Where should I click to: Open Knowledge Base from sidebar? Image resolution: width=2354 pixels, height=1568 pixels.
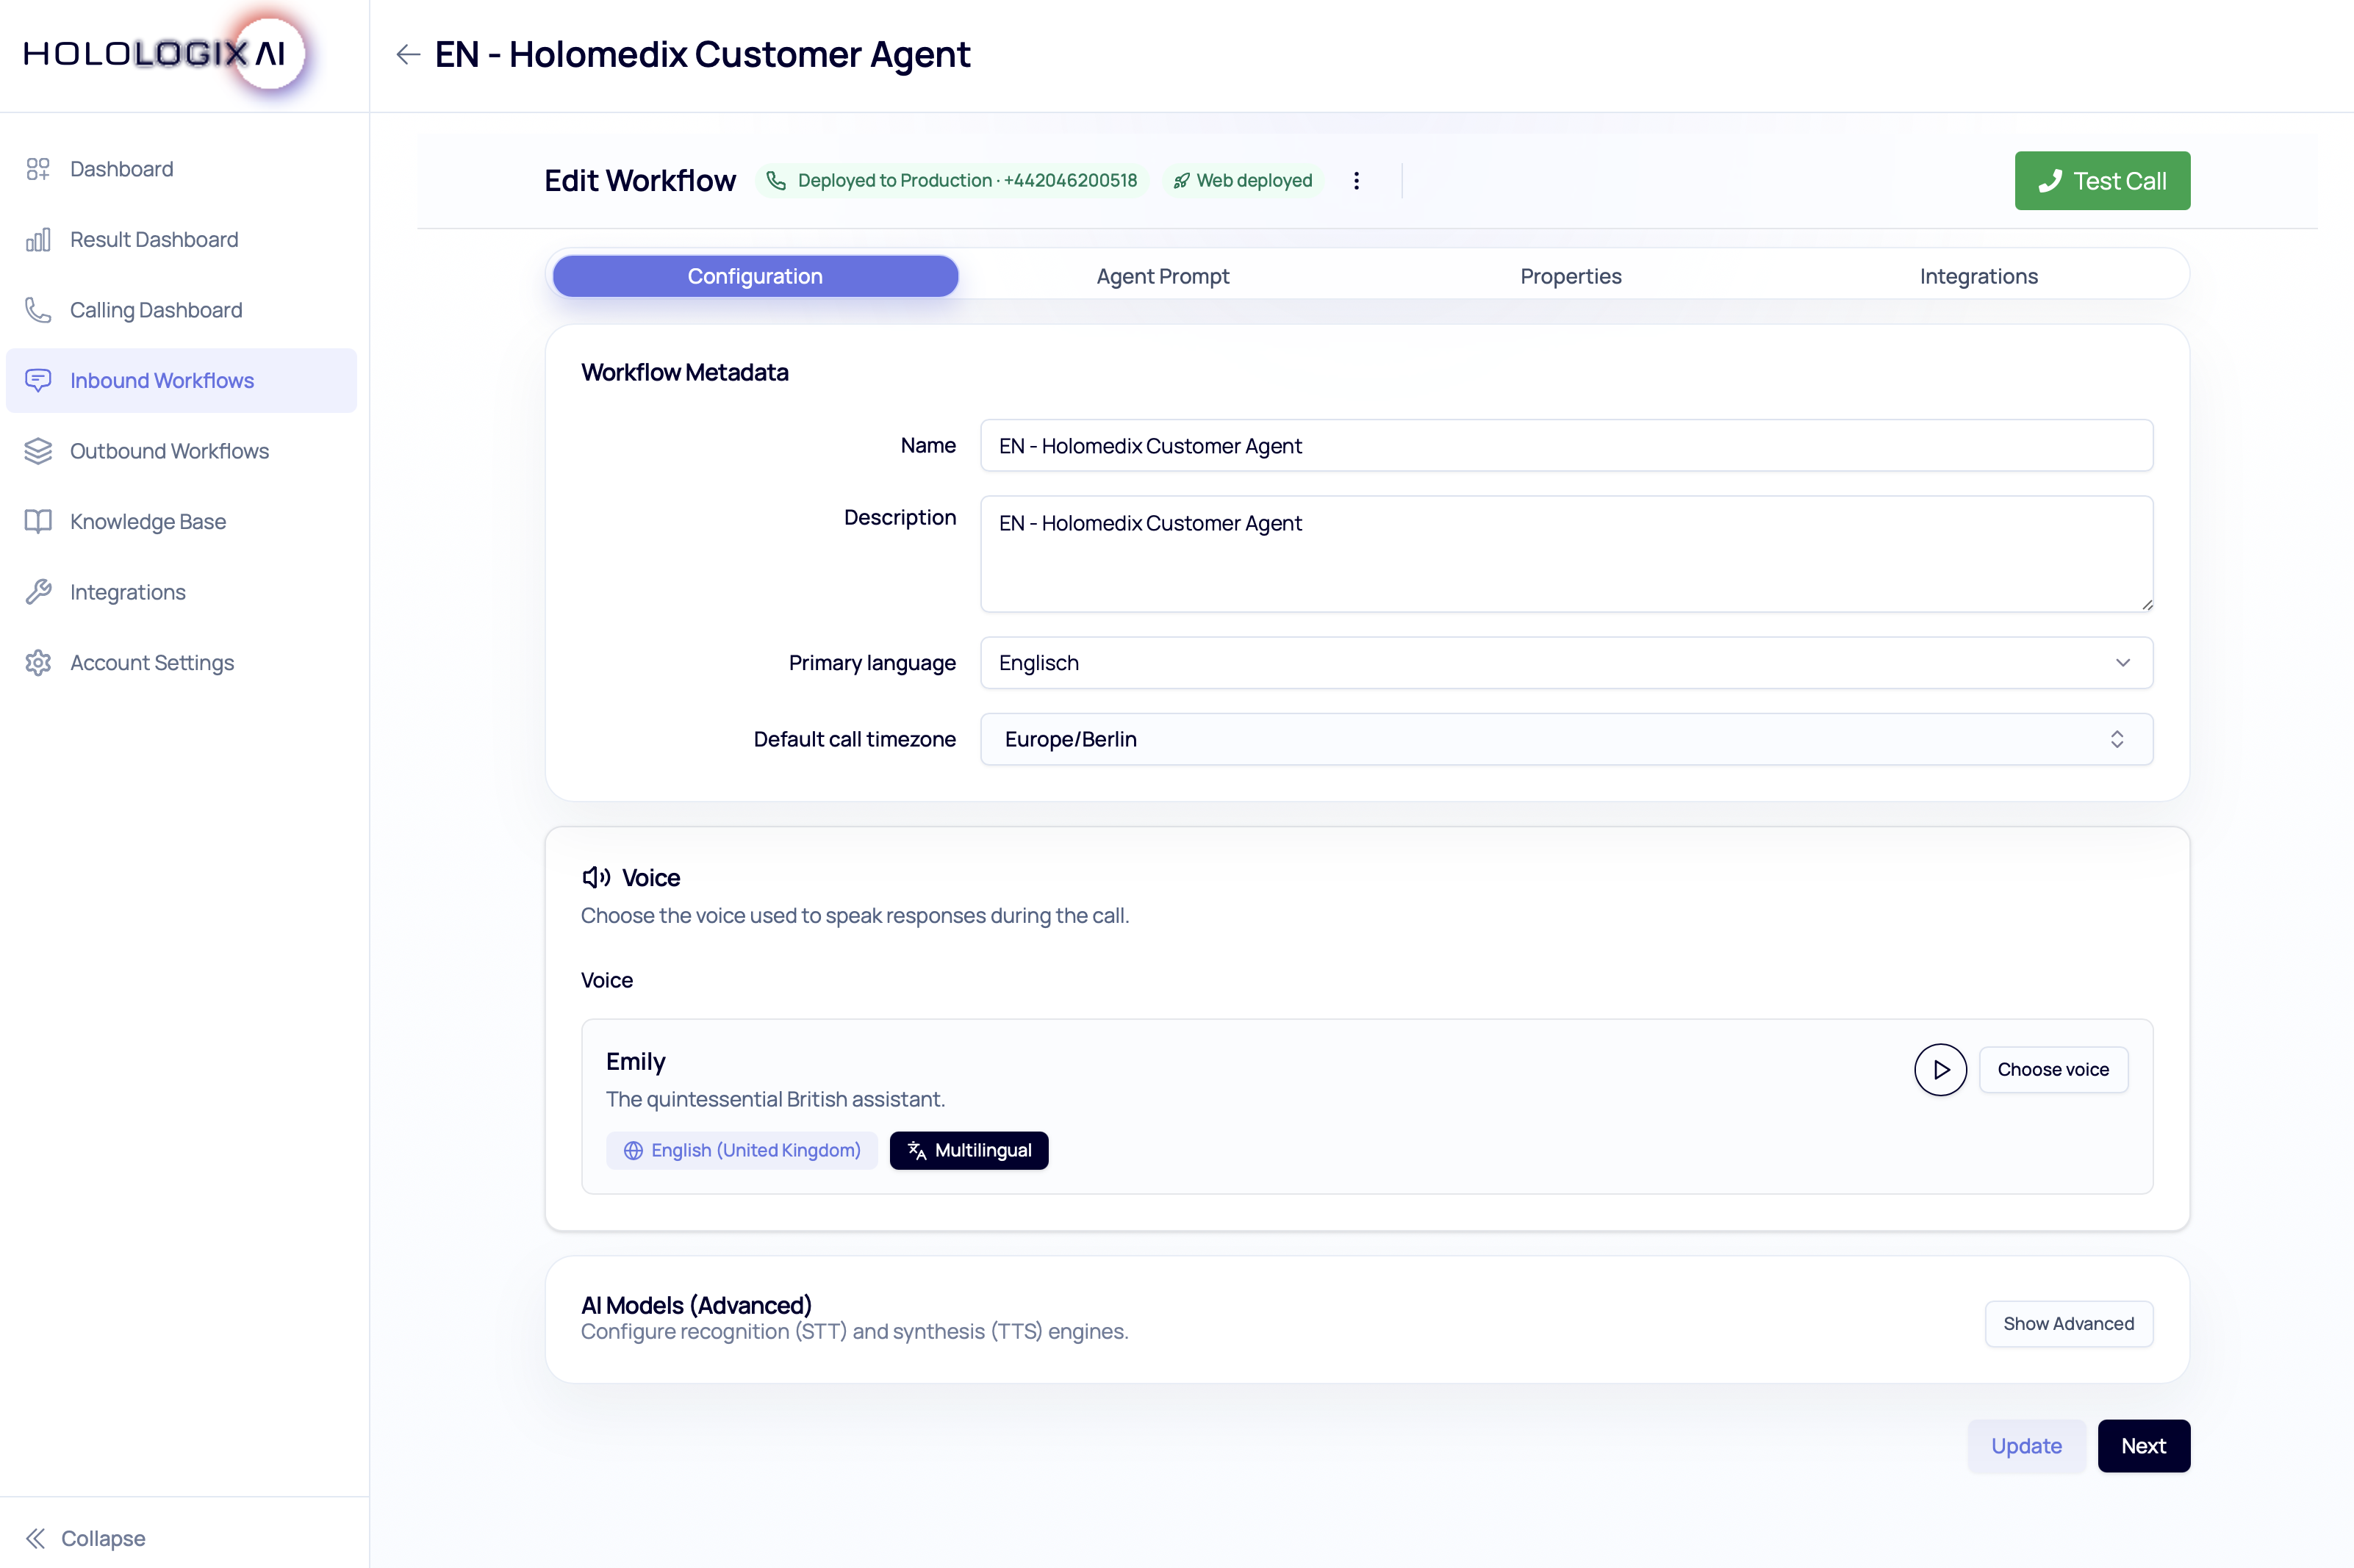(x=181, y=522)
